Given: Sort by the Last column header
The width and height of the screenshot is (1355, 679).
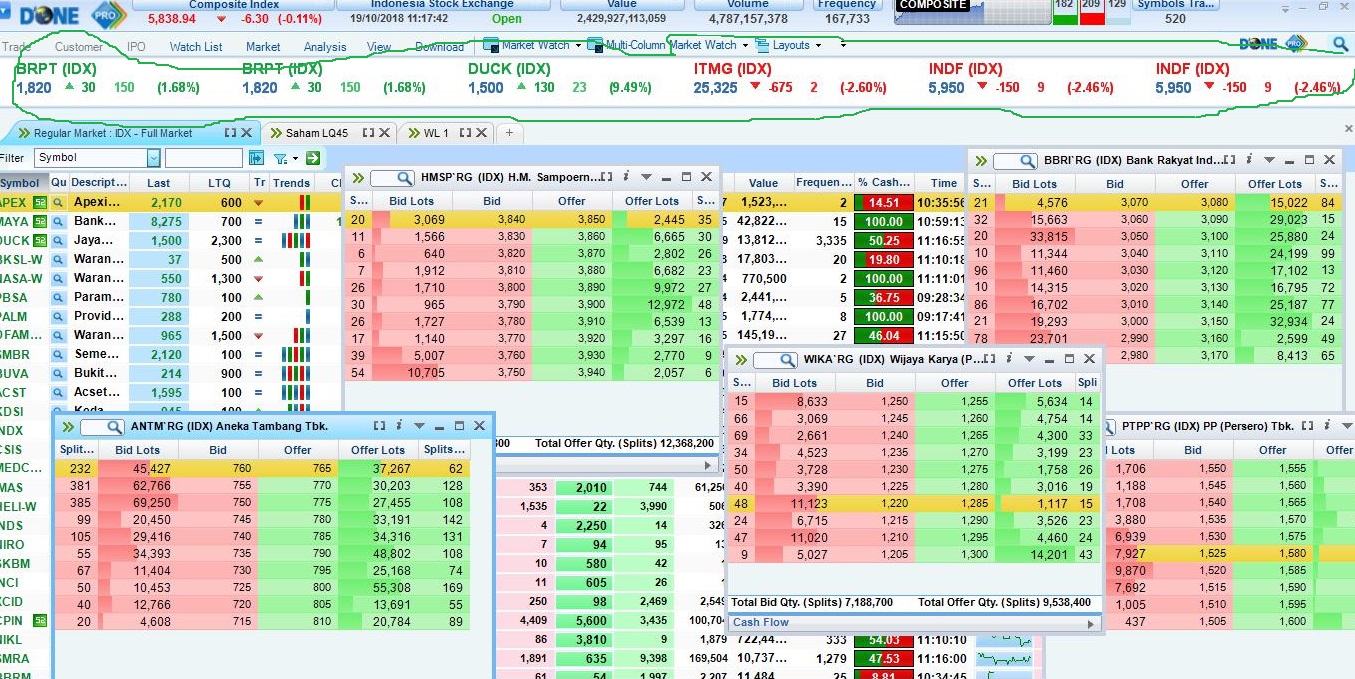Looking at the screenshot, I should [159, 183].
